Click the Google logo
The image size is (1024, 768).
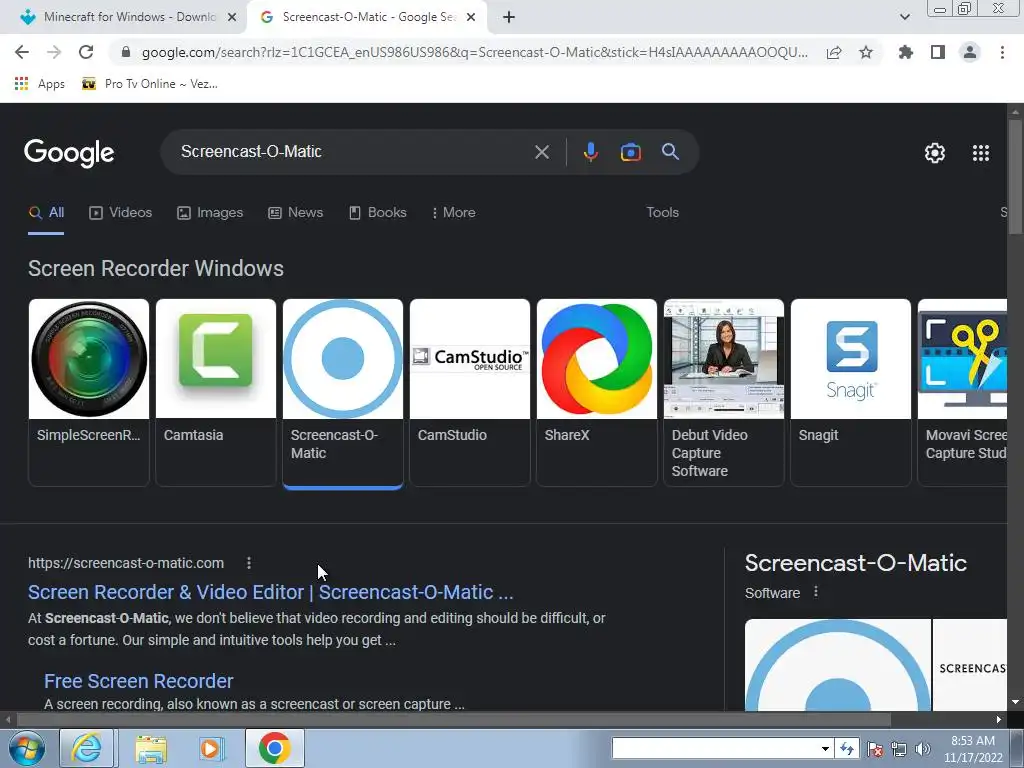coord(69,153)
